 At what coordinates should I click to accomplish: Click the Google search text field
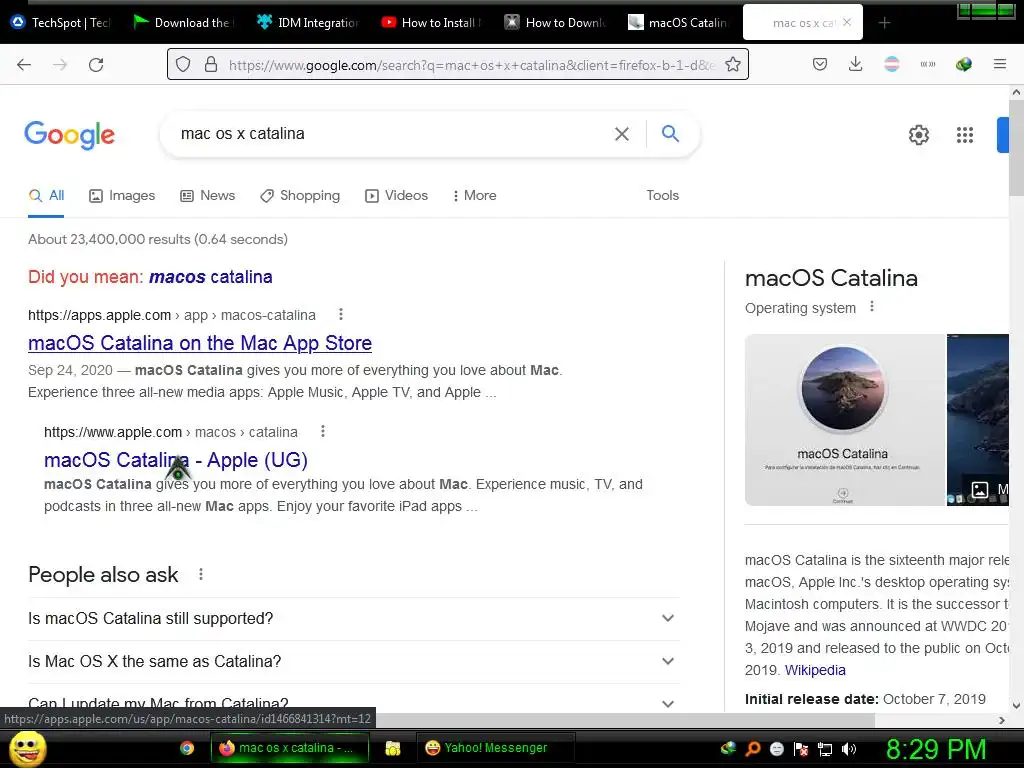[392, 134]
